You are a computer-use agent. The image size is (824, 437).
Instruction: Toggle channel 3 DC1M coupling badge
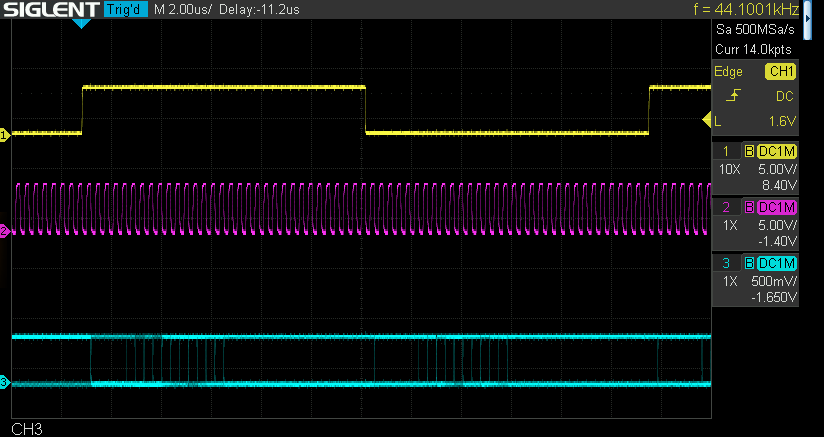pyautogui.click(x=777, y=262)
